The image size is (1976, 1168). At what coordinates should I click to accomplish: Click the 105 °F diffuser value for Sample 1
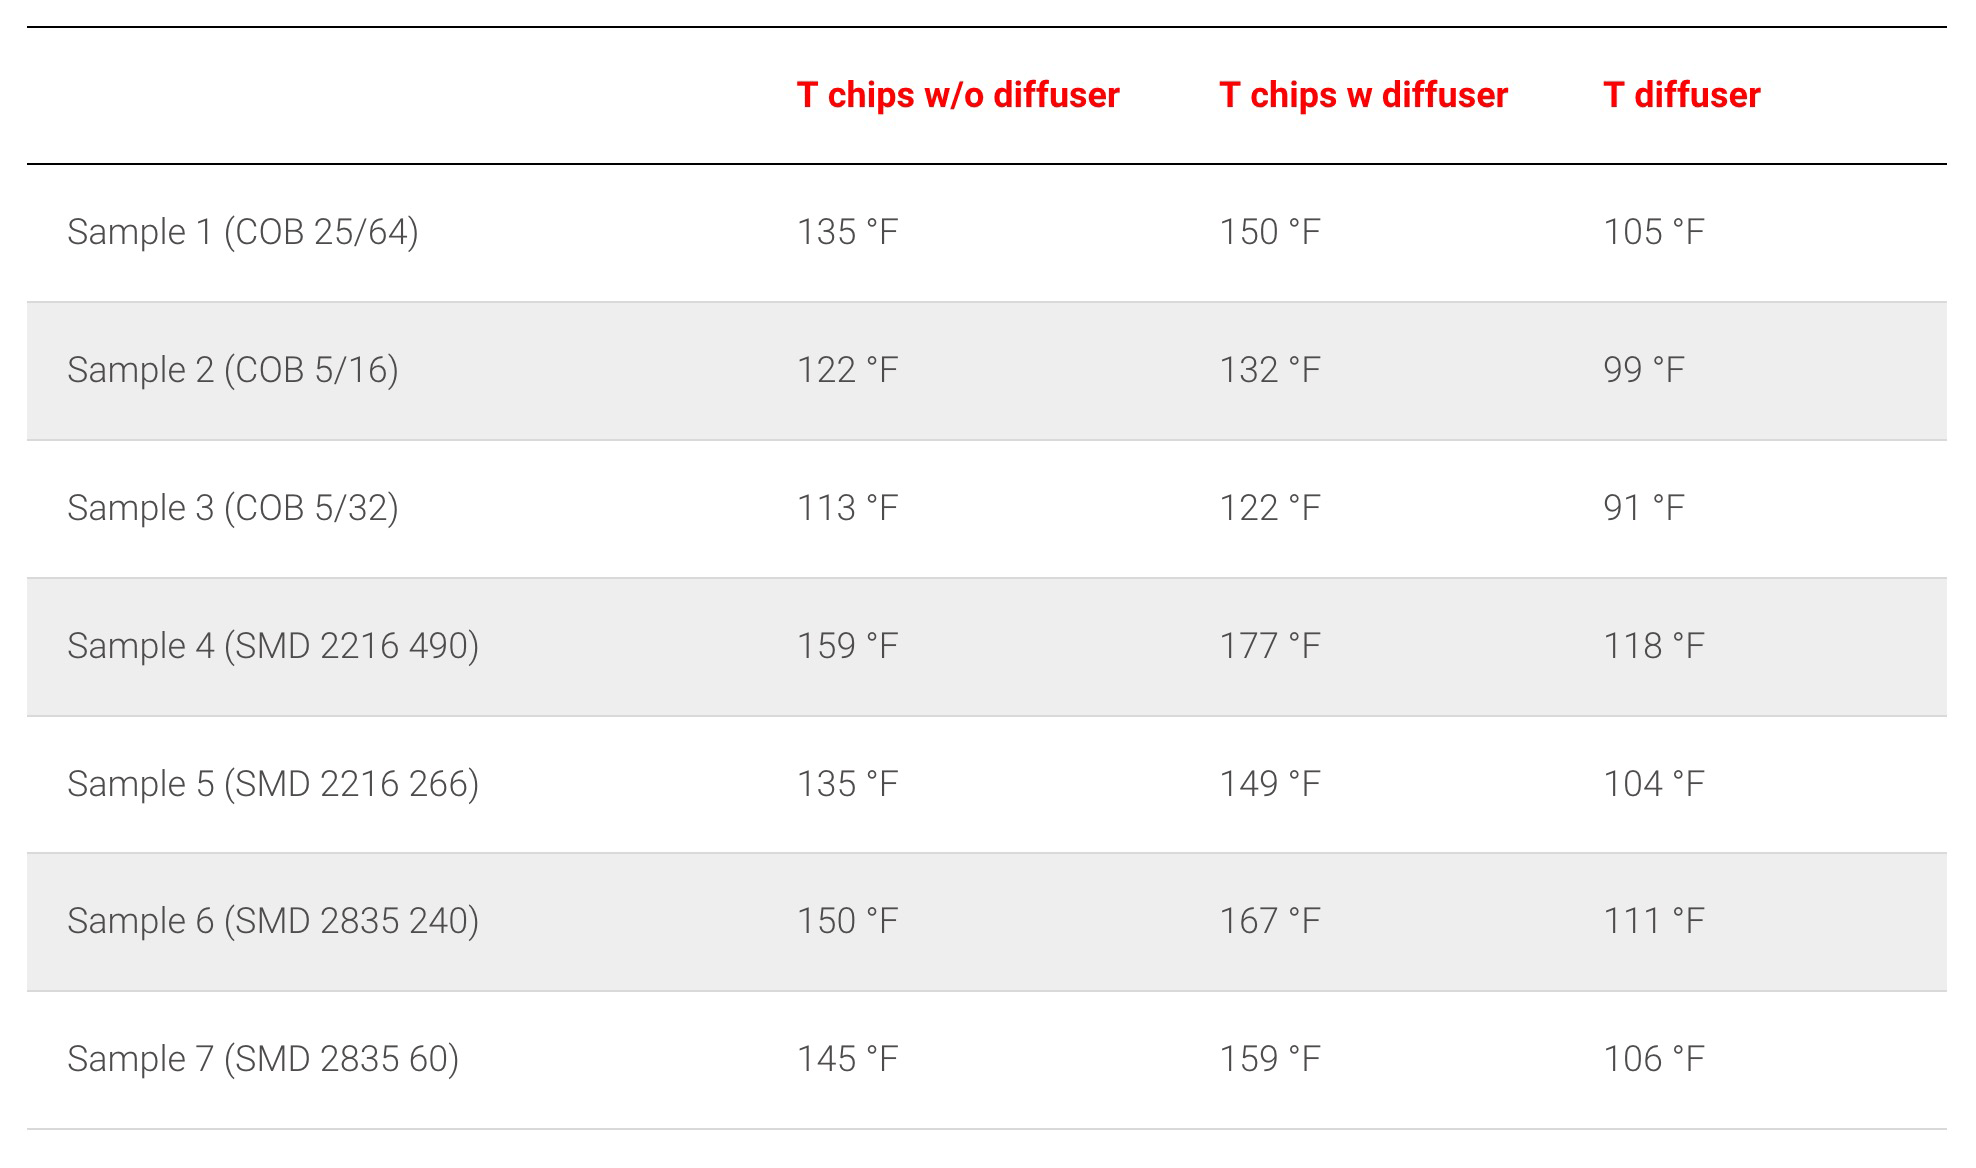(1653, 232)
